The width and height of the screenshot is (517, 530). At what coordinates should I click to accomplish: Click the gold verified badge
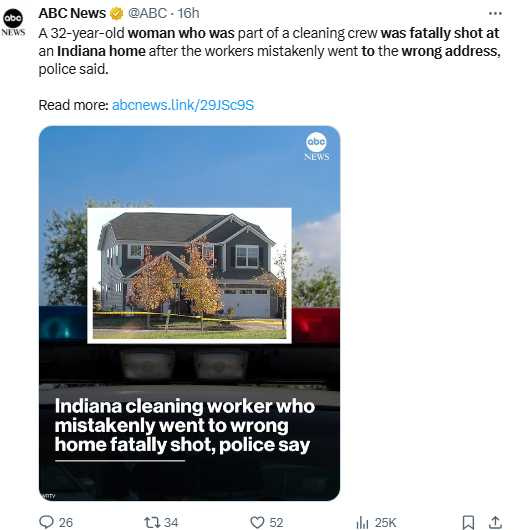[x=117, y=14]
